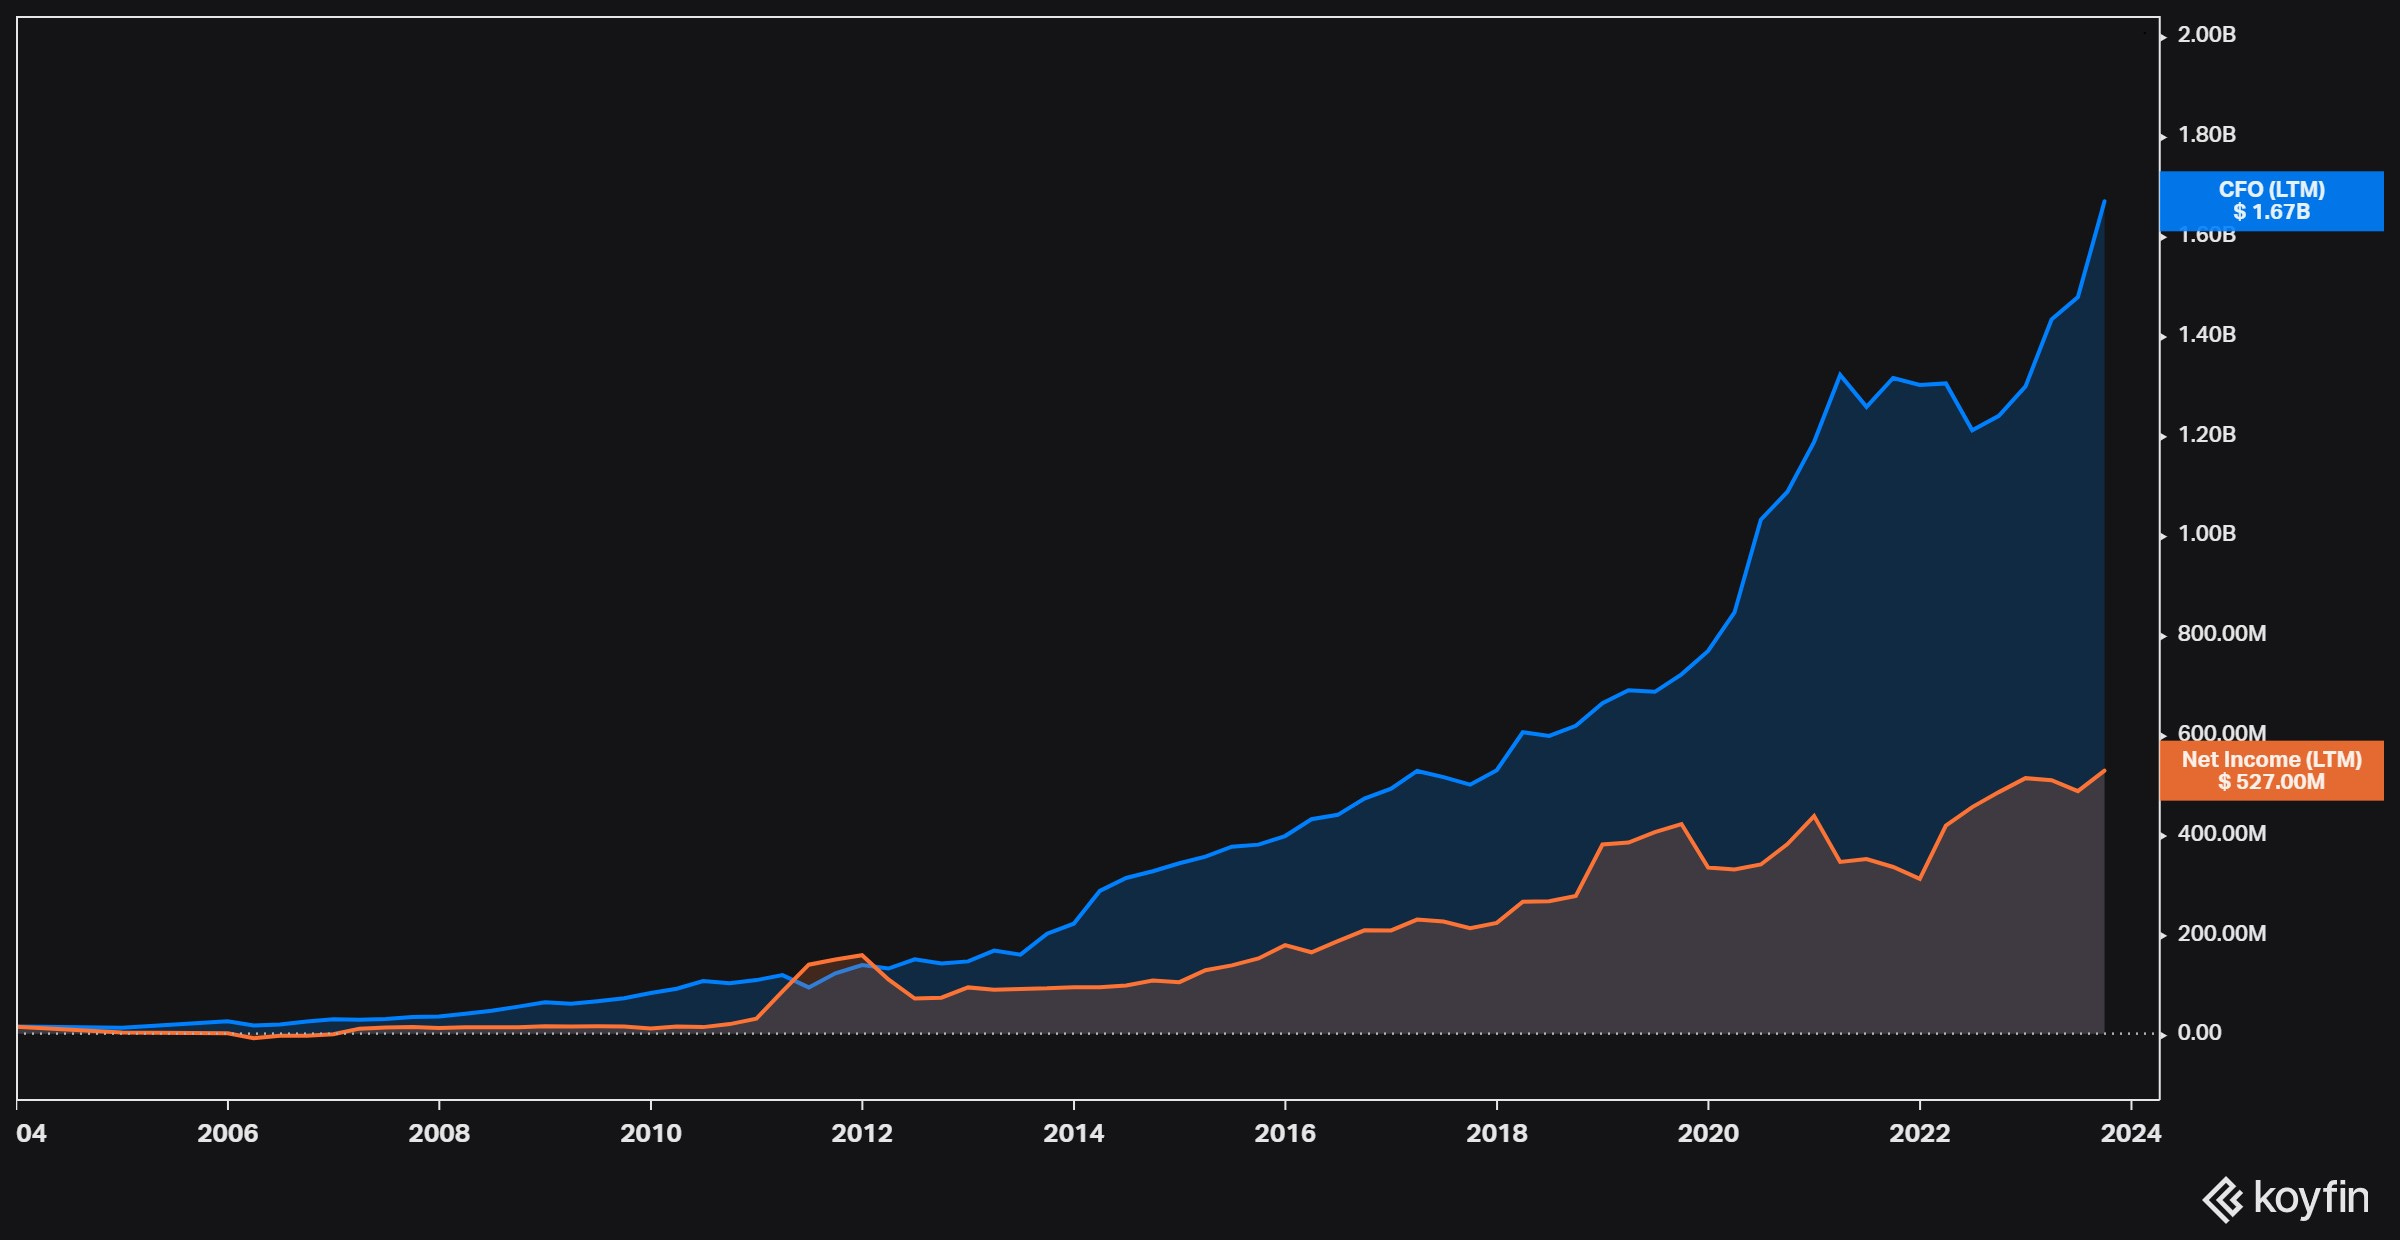The image size is (2400, 1240).
Task: Click the 2006 x-axis year label
Action: click(228, 1133)
